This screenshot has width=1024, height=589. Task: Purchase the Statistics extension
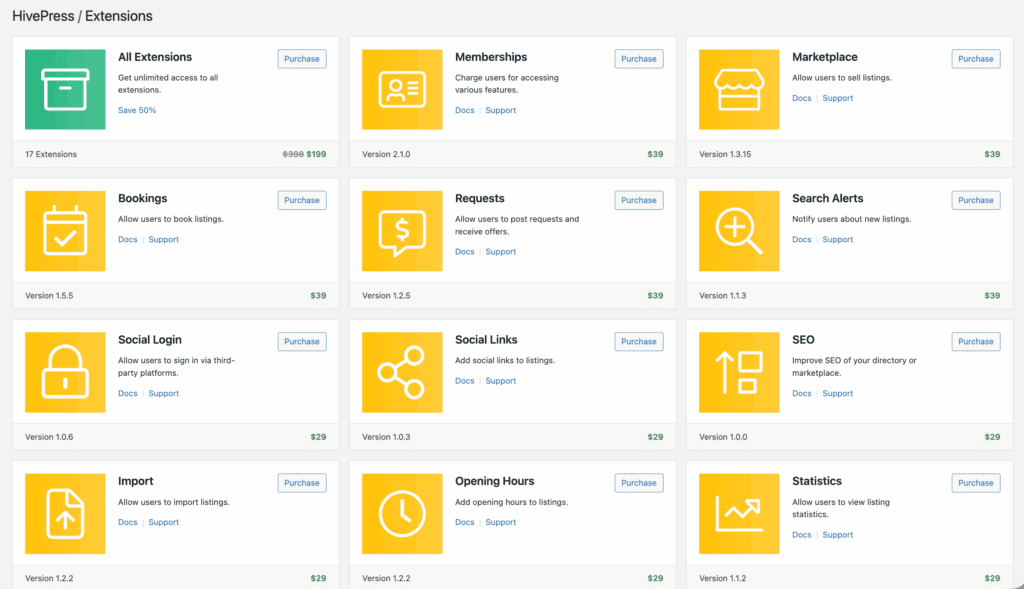(x=976, y=483)
